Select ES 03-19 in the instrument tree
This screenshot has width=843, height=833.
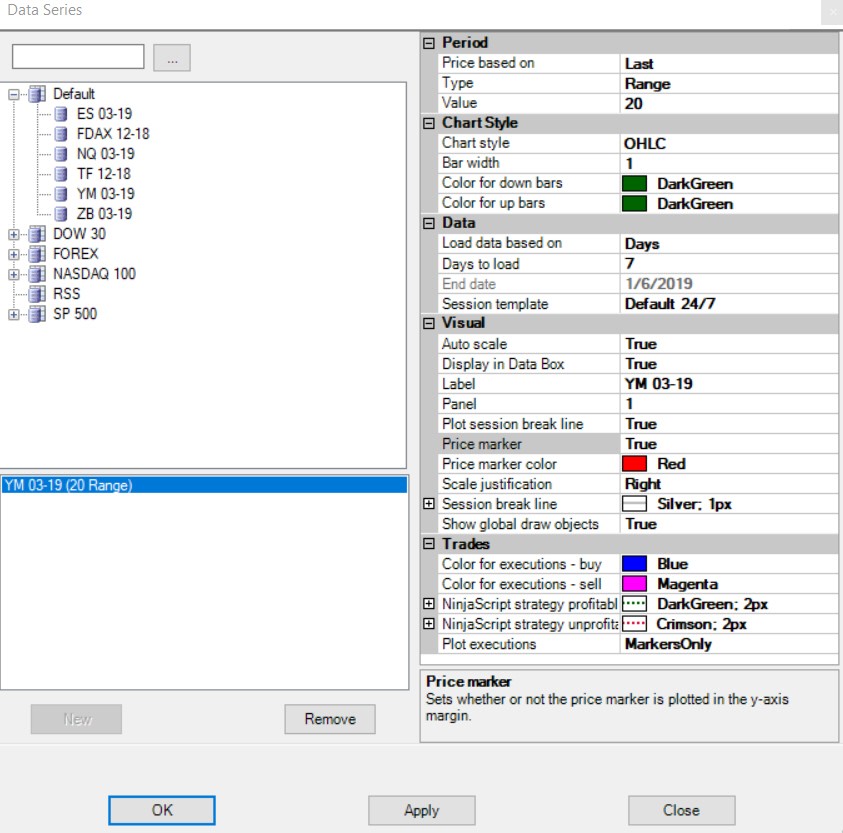(x=104, y=114)
